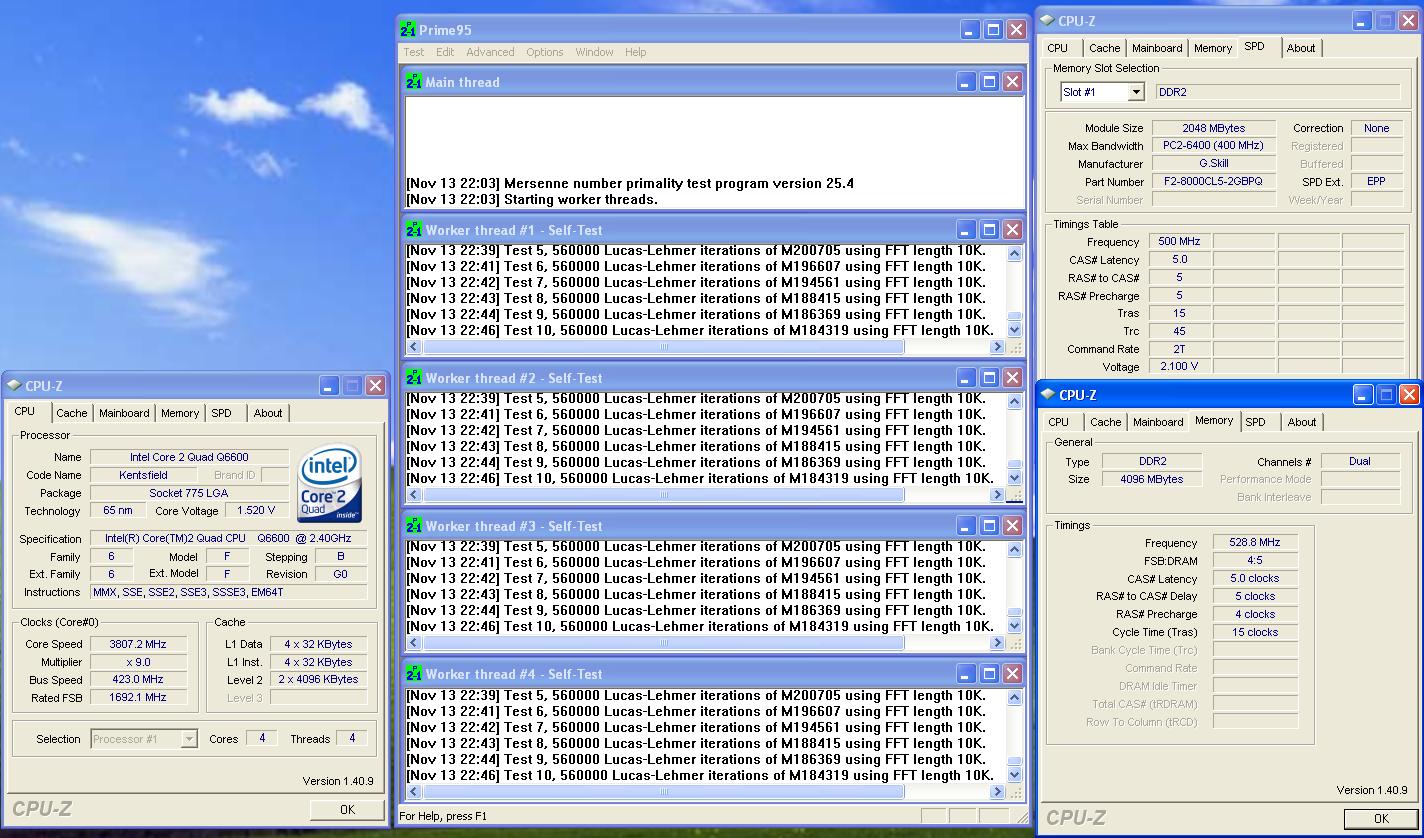
Task: Click the Level 2 cache value 2 x 4096 KBytes
Action: (318, 680)
